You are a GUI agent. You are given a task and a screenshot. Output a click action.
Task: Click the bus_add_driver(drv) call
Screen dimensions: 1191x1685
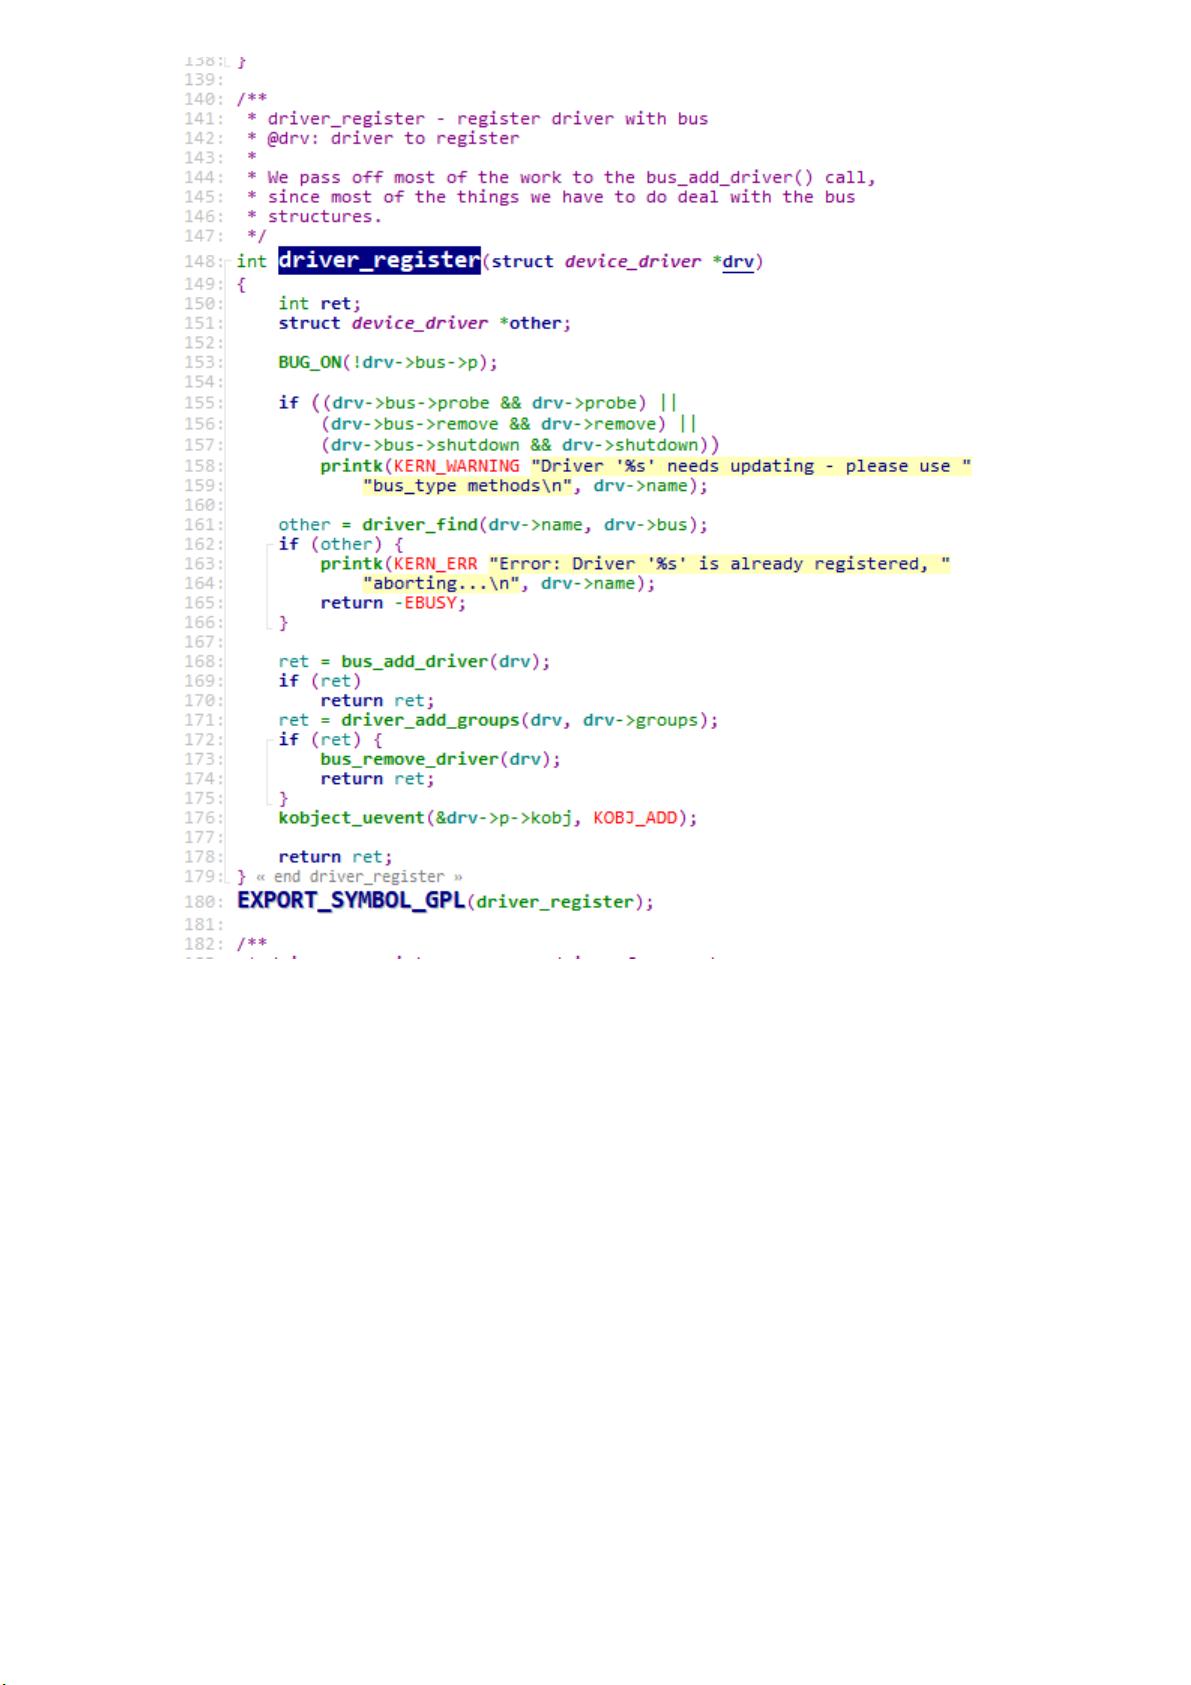(x=445, y=662)
